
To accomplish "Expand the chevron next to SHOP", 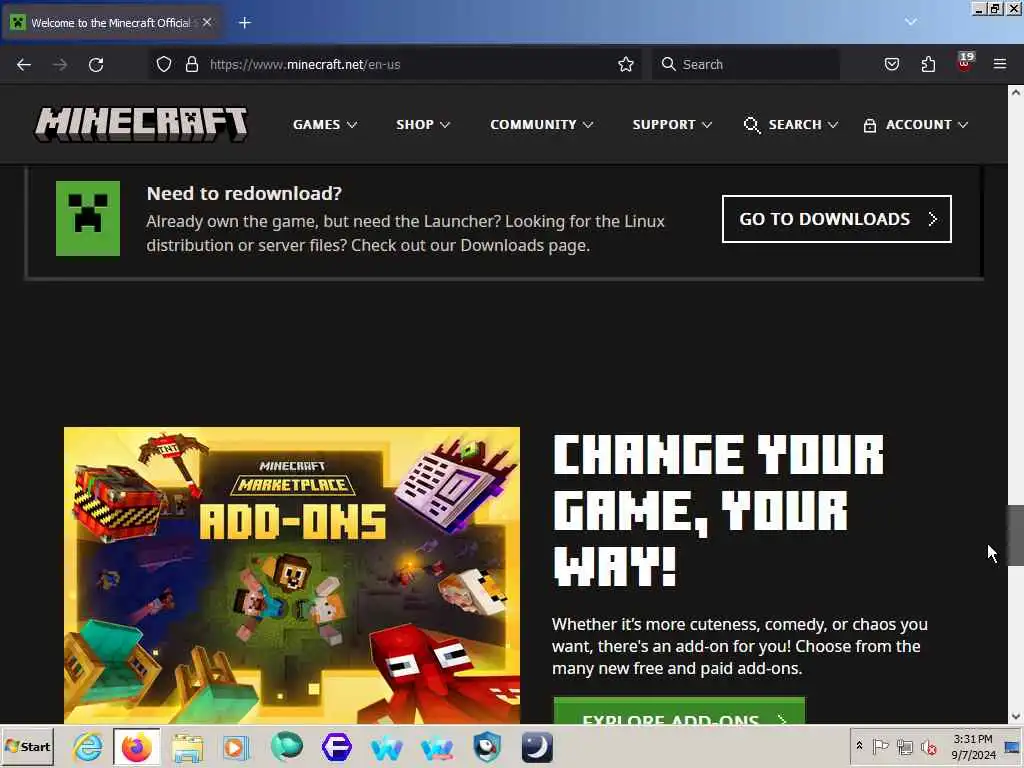I will pos(445,125).
